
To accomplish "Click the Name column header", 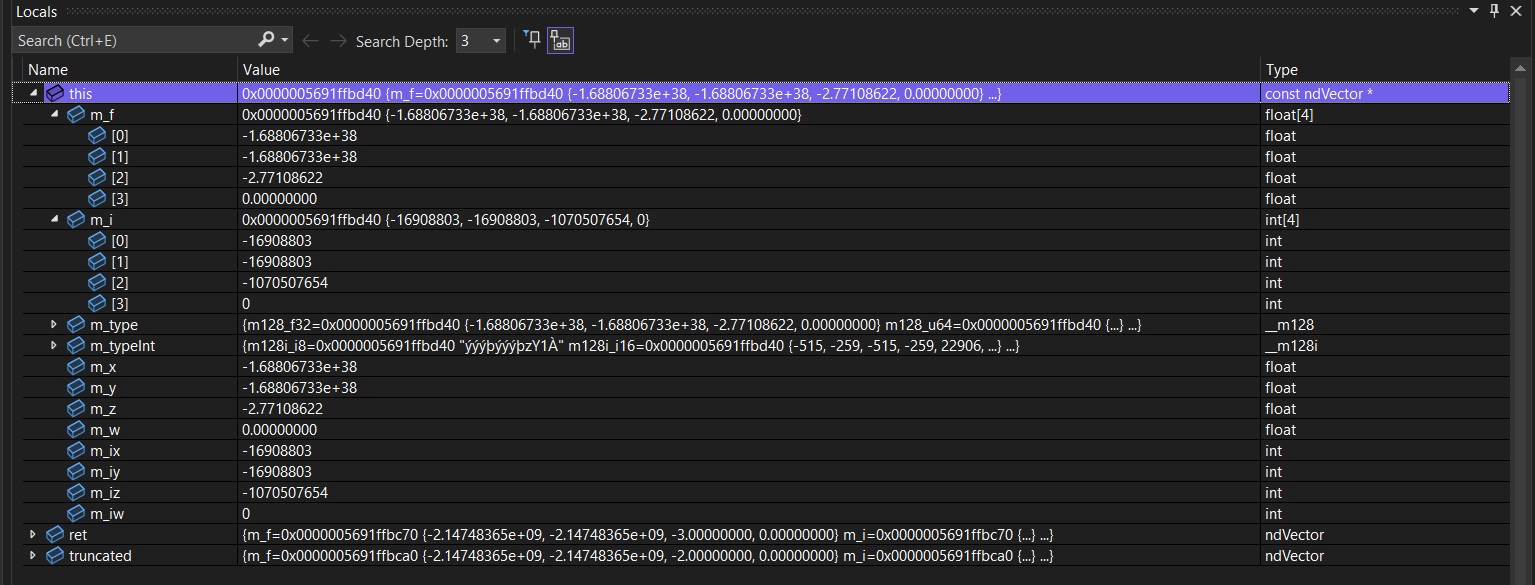I will 48,70.
